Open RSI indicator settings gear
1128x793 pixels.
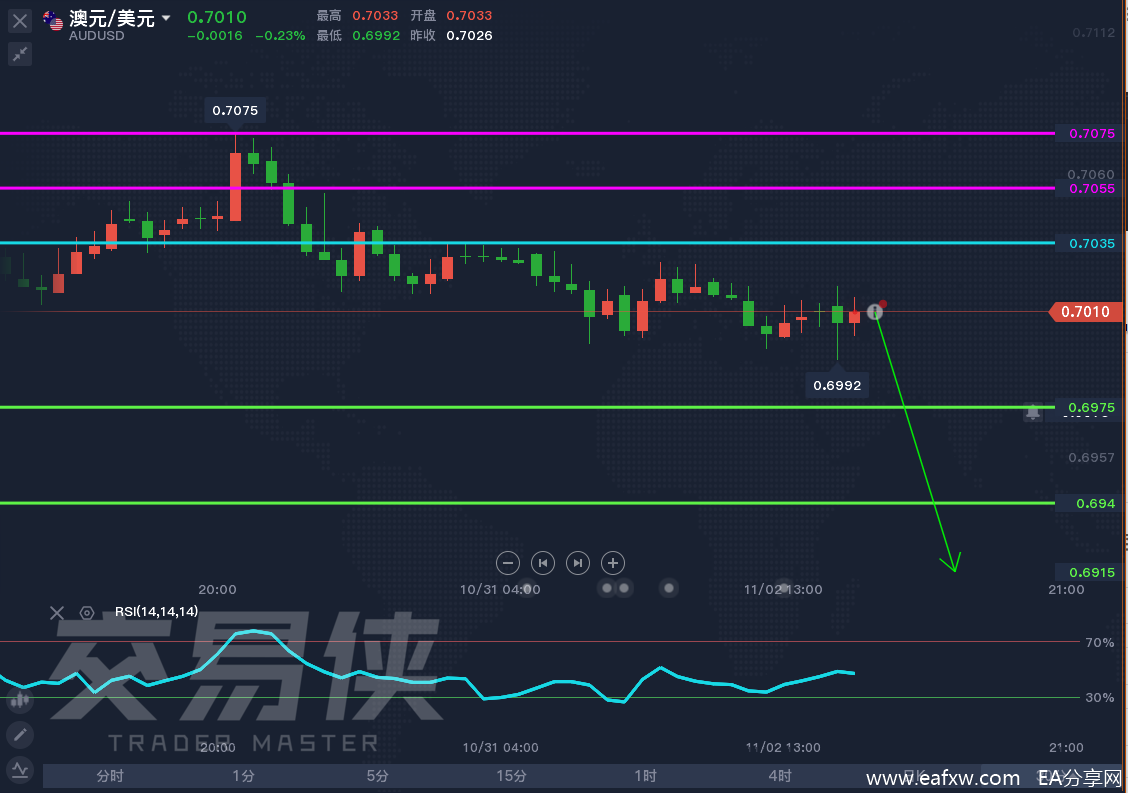click(x=87, y=612)
